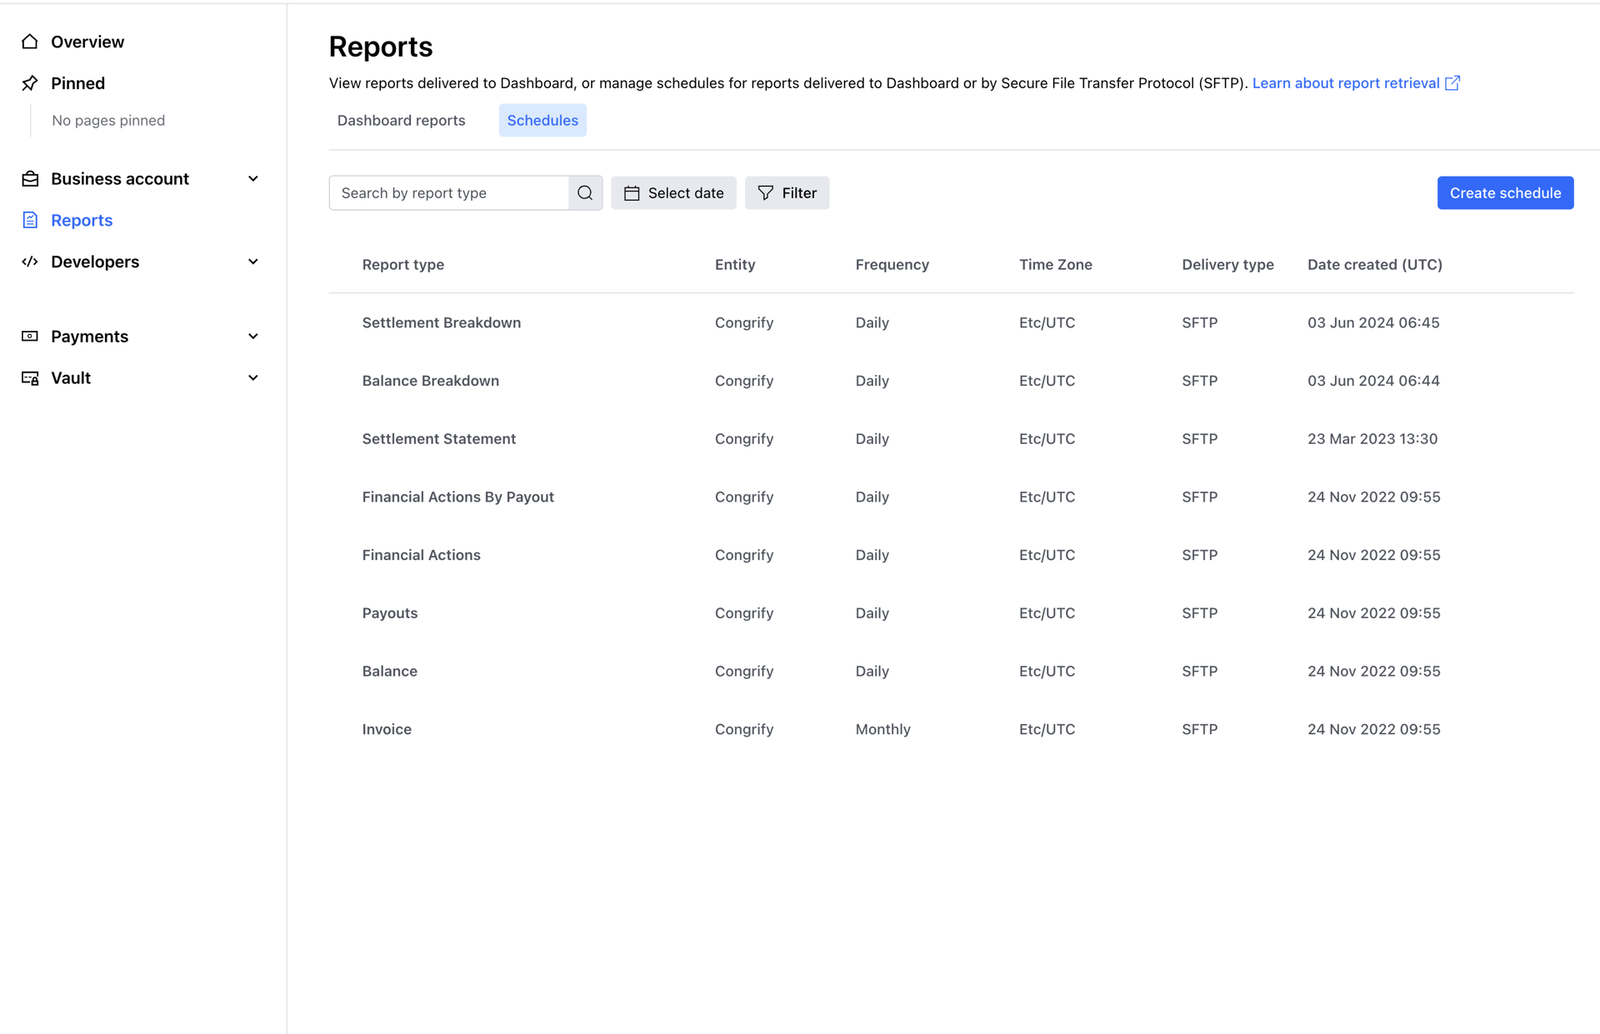Click Daily frequency in Settlement Statement row
The width and height of the screenshot is (1600, 1034).
tap(872, 439)
